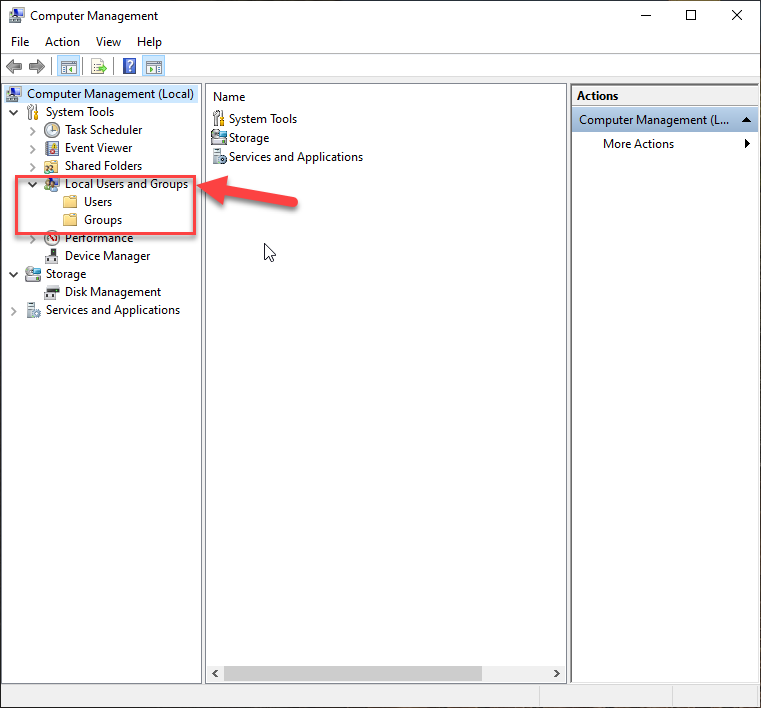Expand the Task Scheduler node
Image resolution: width=761 pixels, height=708 pixels.
[33, 130]
